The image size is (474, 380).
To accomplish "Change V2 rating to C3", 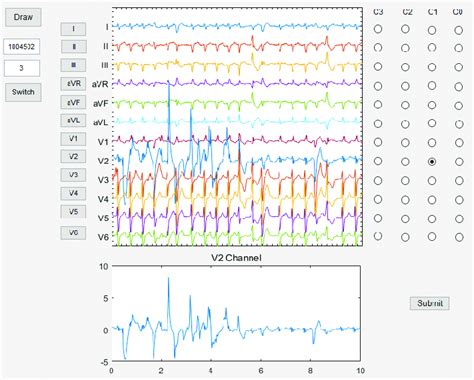I will [x=378, y=161].
